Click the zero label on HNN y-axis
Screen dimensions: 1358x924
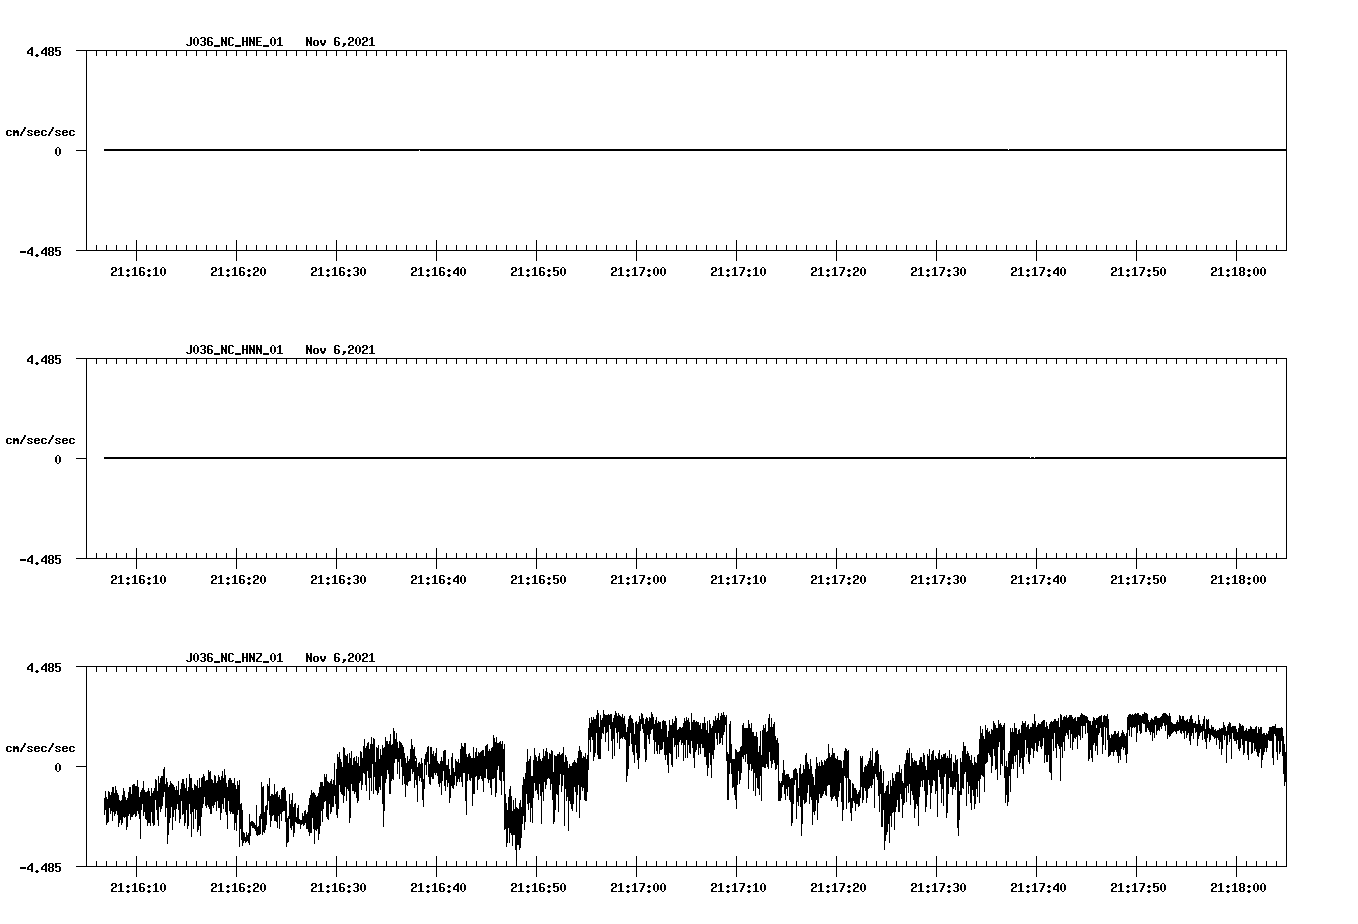tap(58, 460)
